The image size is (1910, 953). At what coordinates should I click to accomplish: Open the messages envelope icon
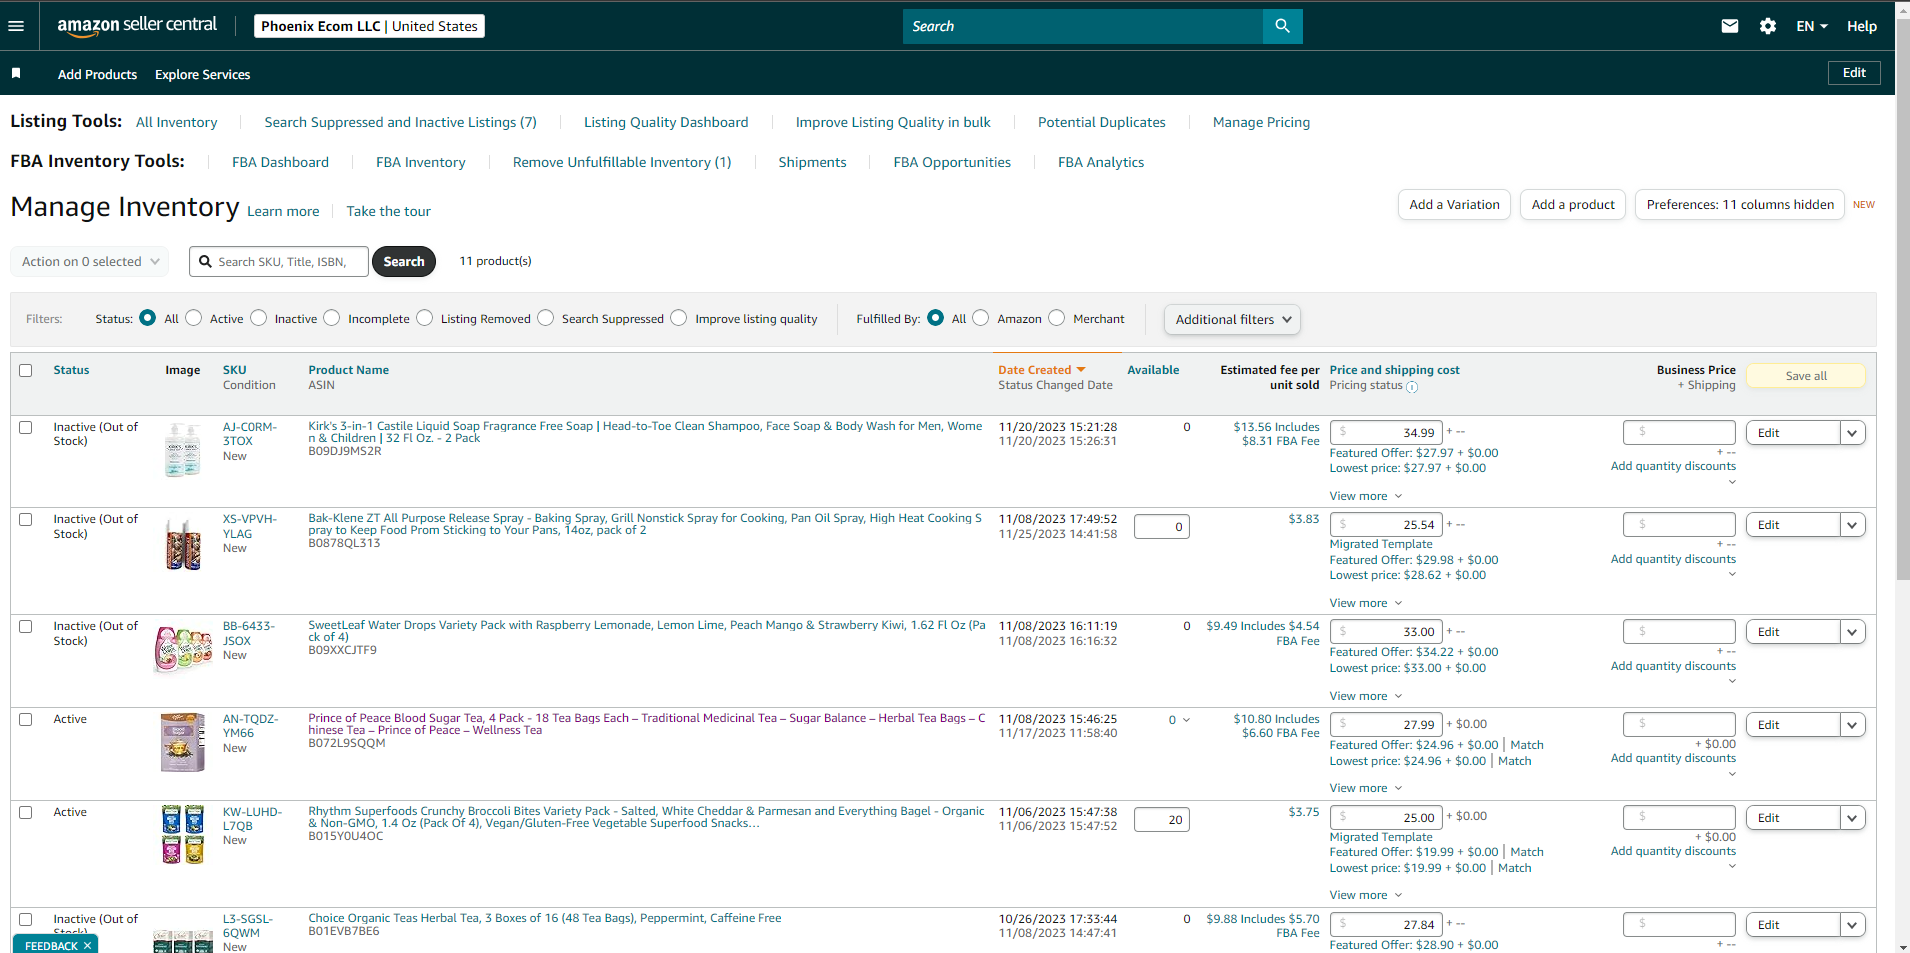point(1730,26)
